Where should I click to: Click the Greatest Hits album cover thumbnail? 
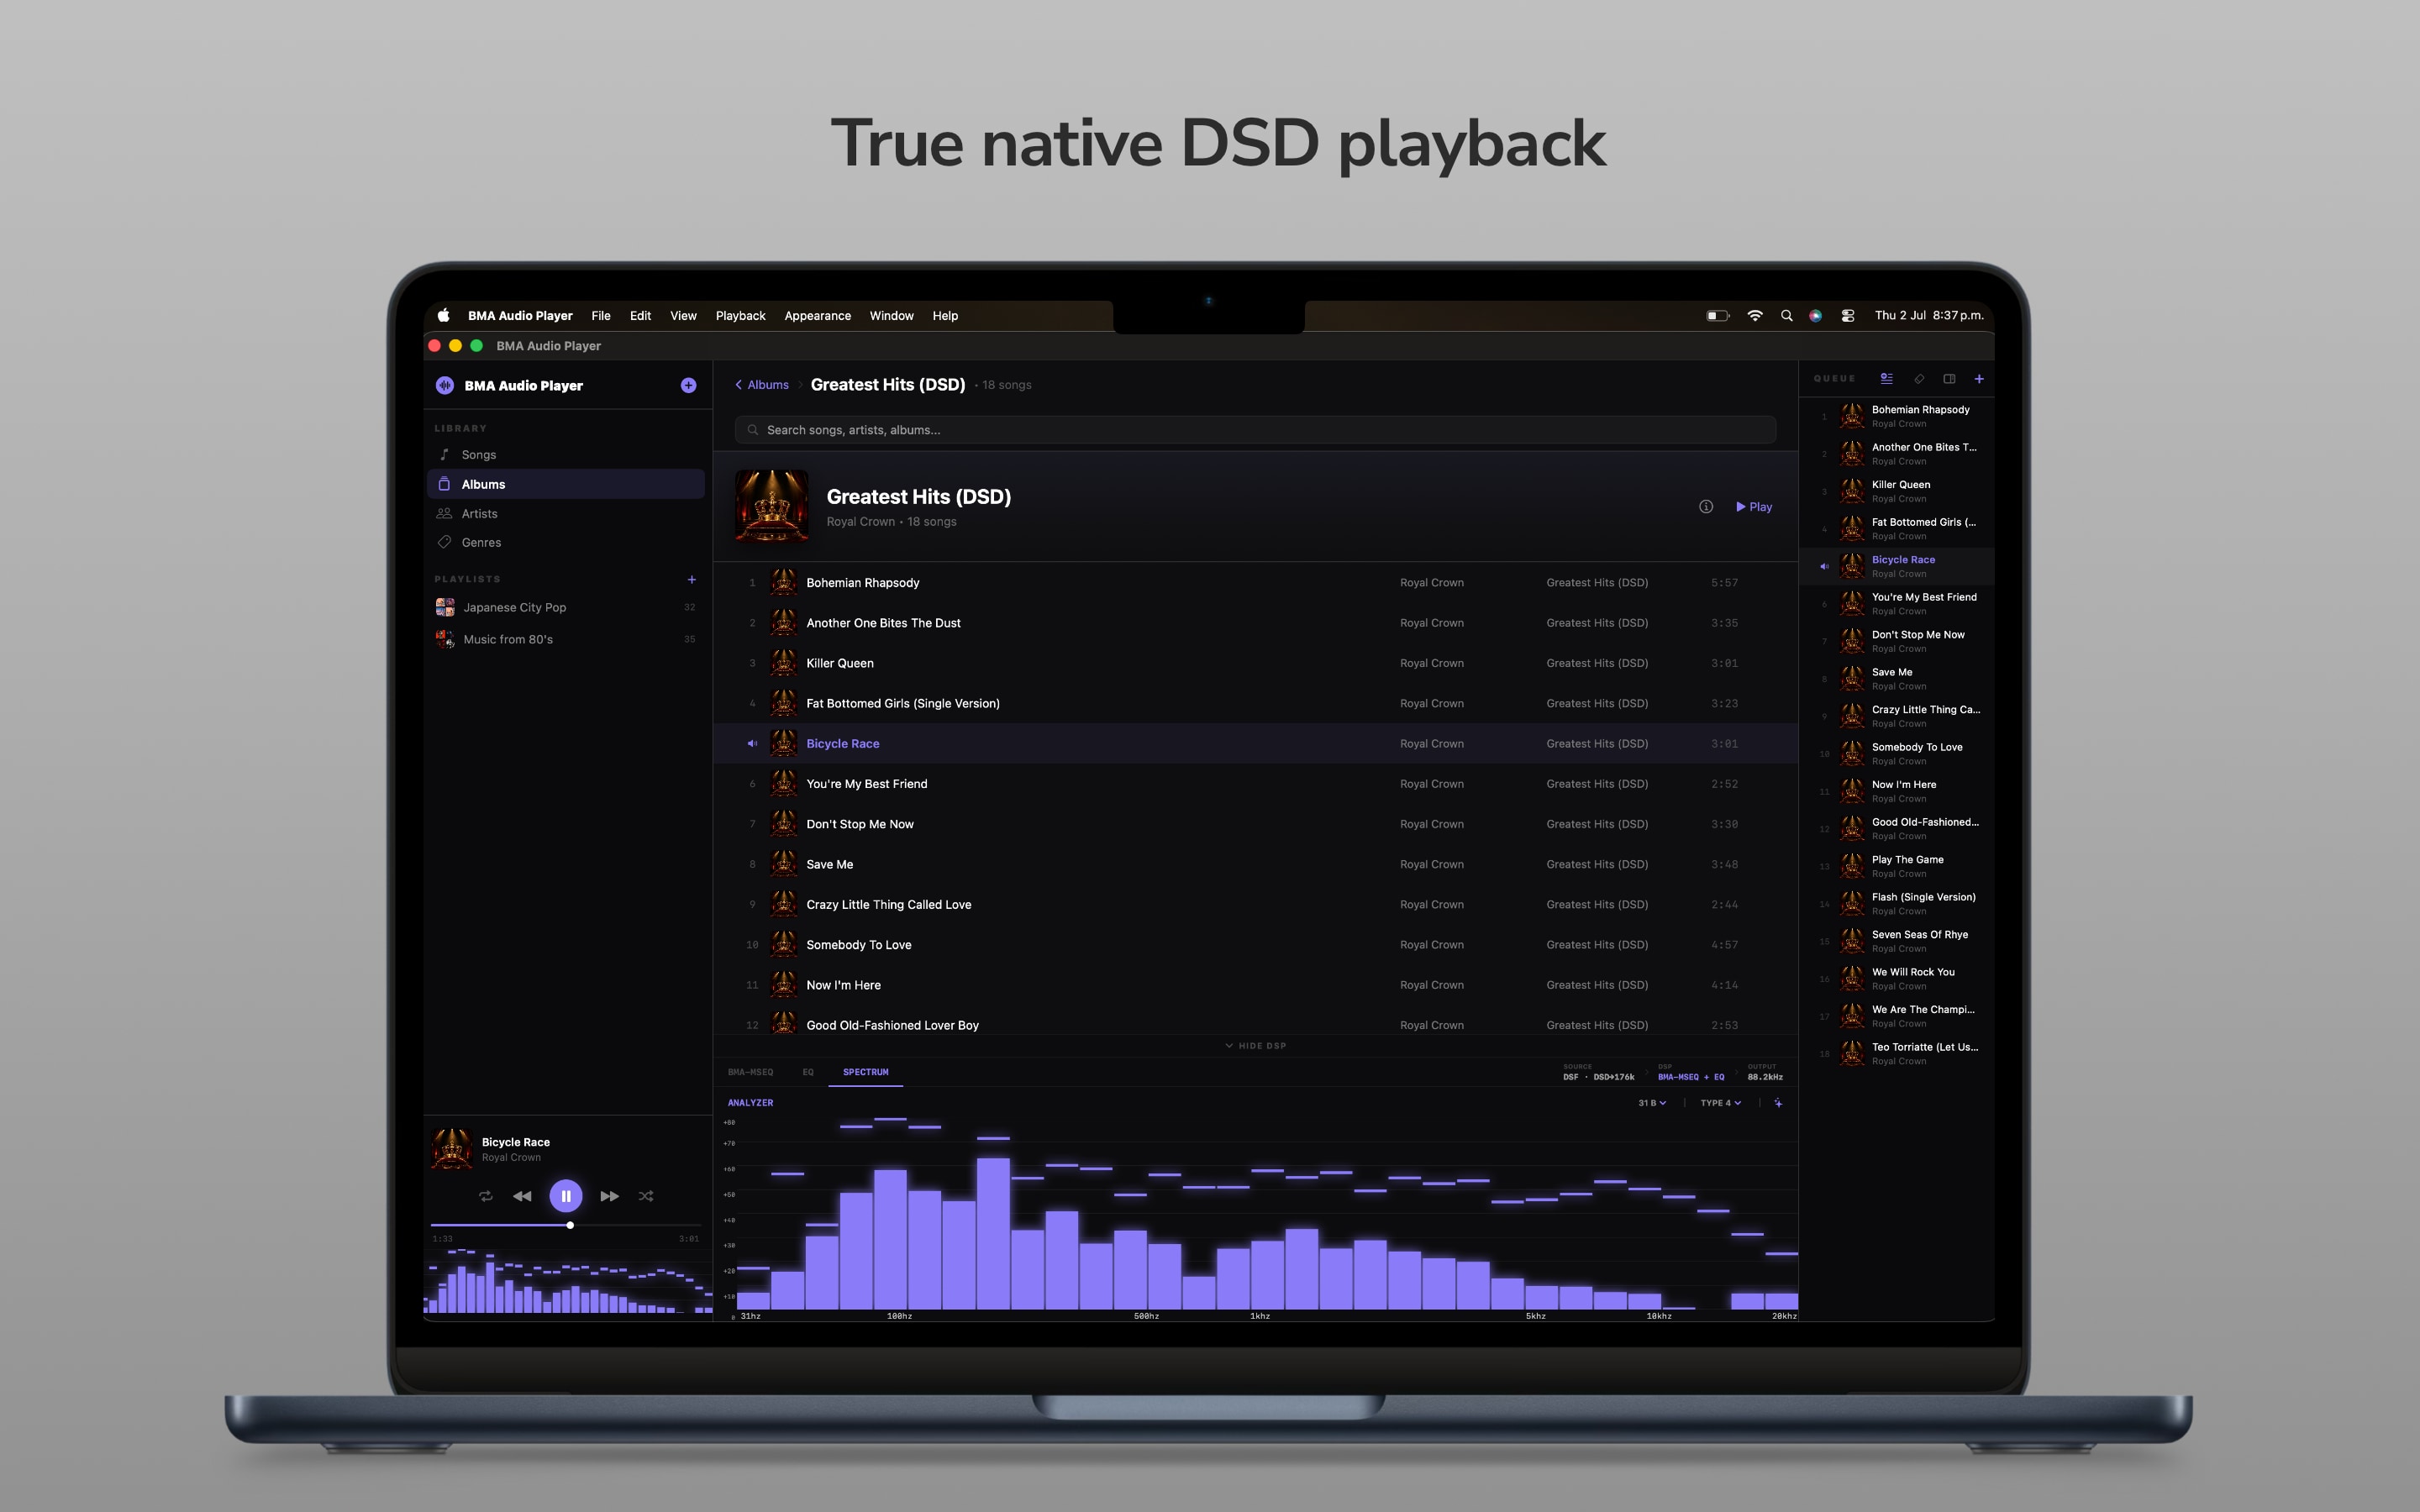[771, 506]
